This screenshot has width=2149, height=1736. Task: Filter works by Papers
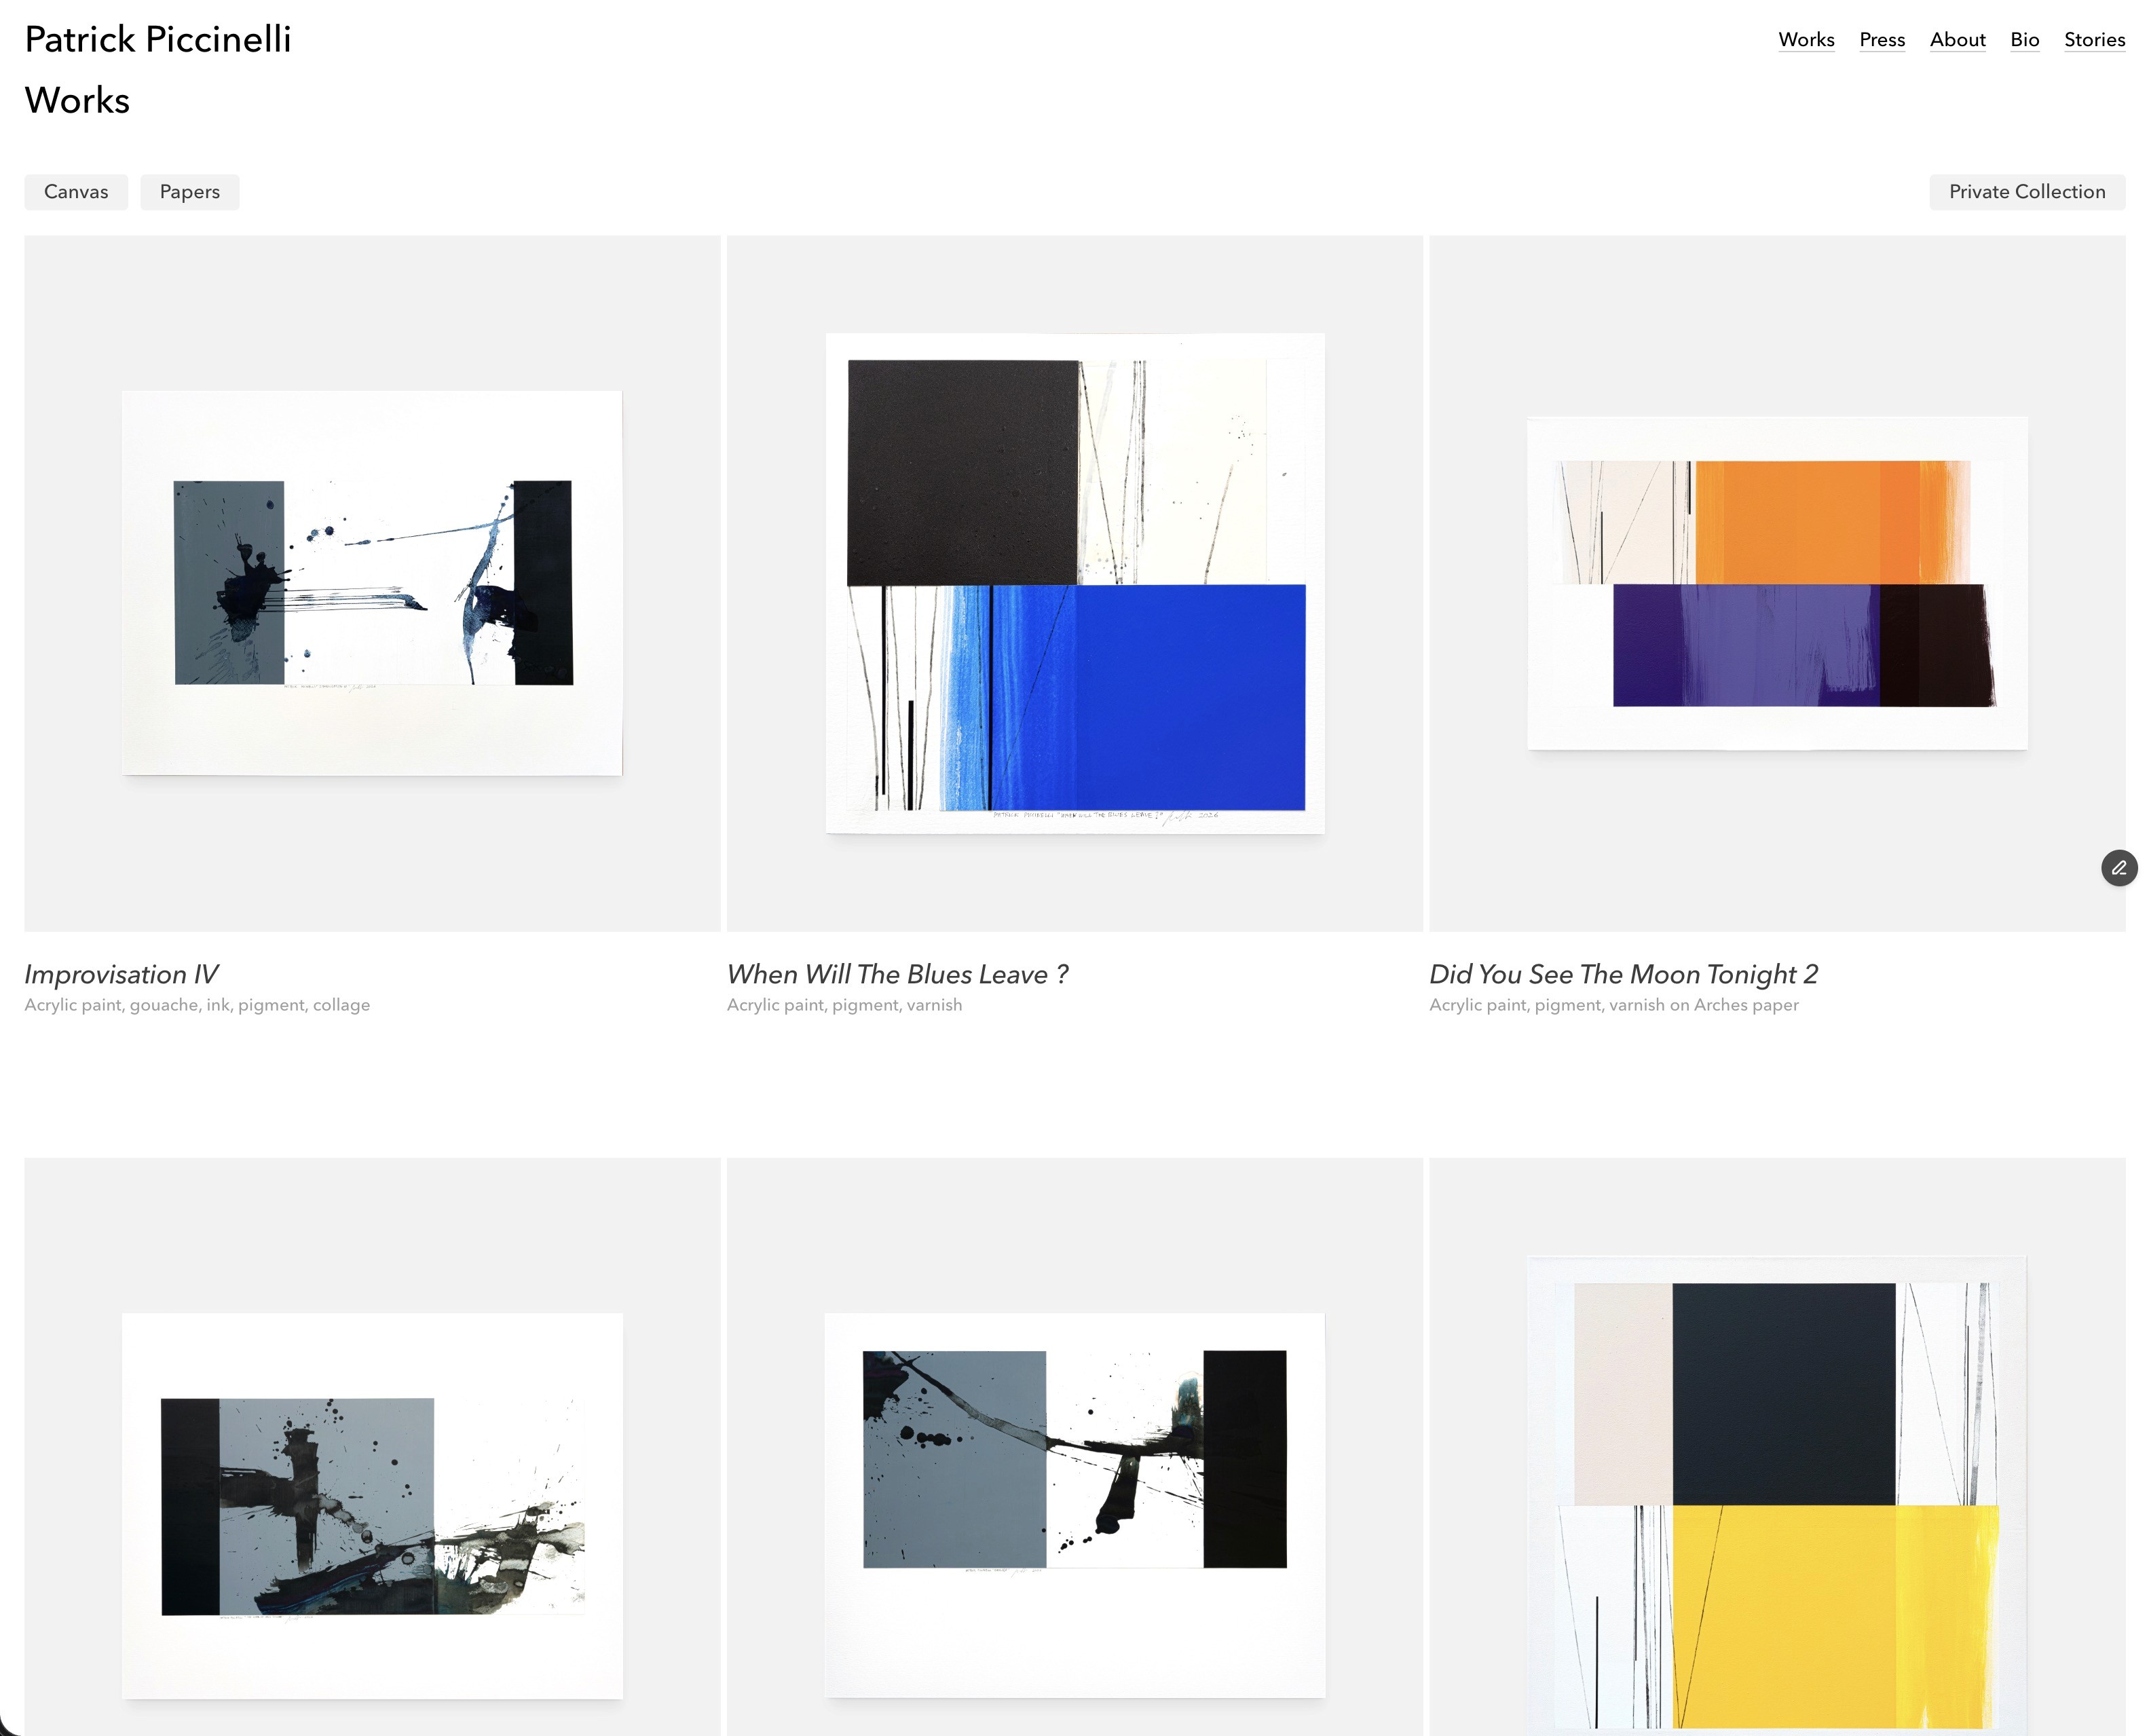189,192
